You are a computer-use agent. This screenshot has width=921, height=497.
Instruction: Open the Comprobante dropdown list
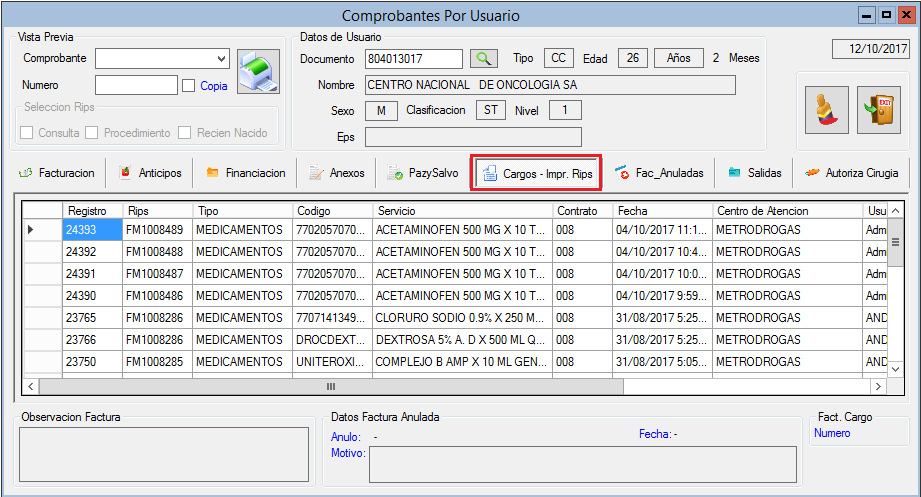(222, 58)
